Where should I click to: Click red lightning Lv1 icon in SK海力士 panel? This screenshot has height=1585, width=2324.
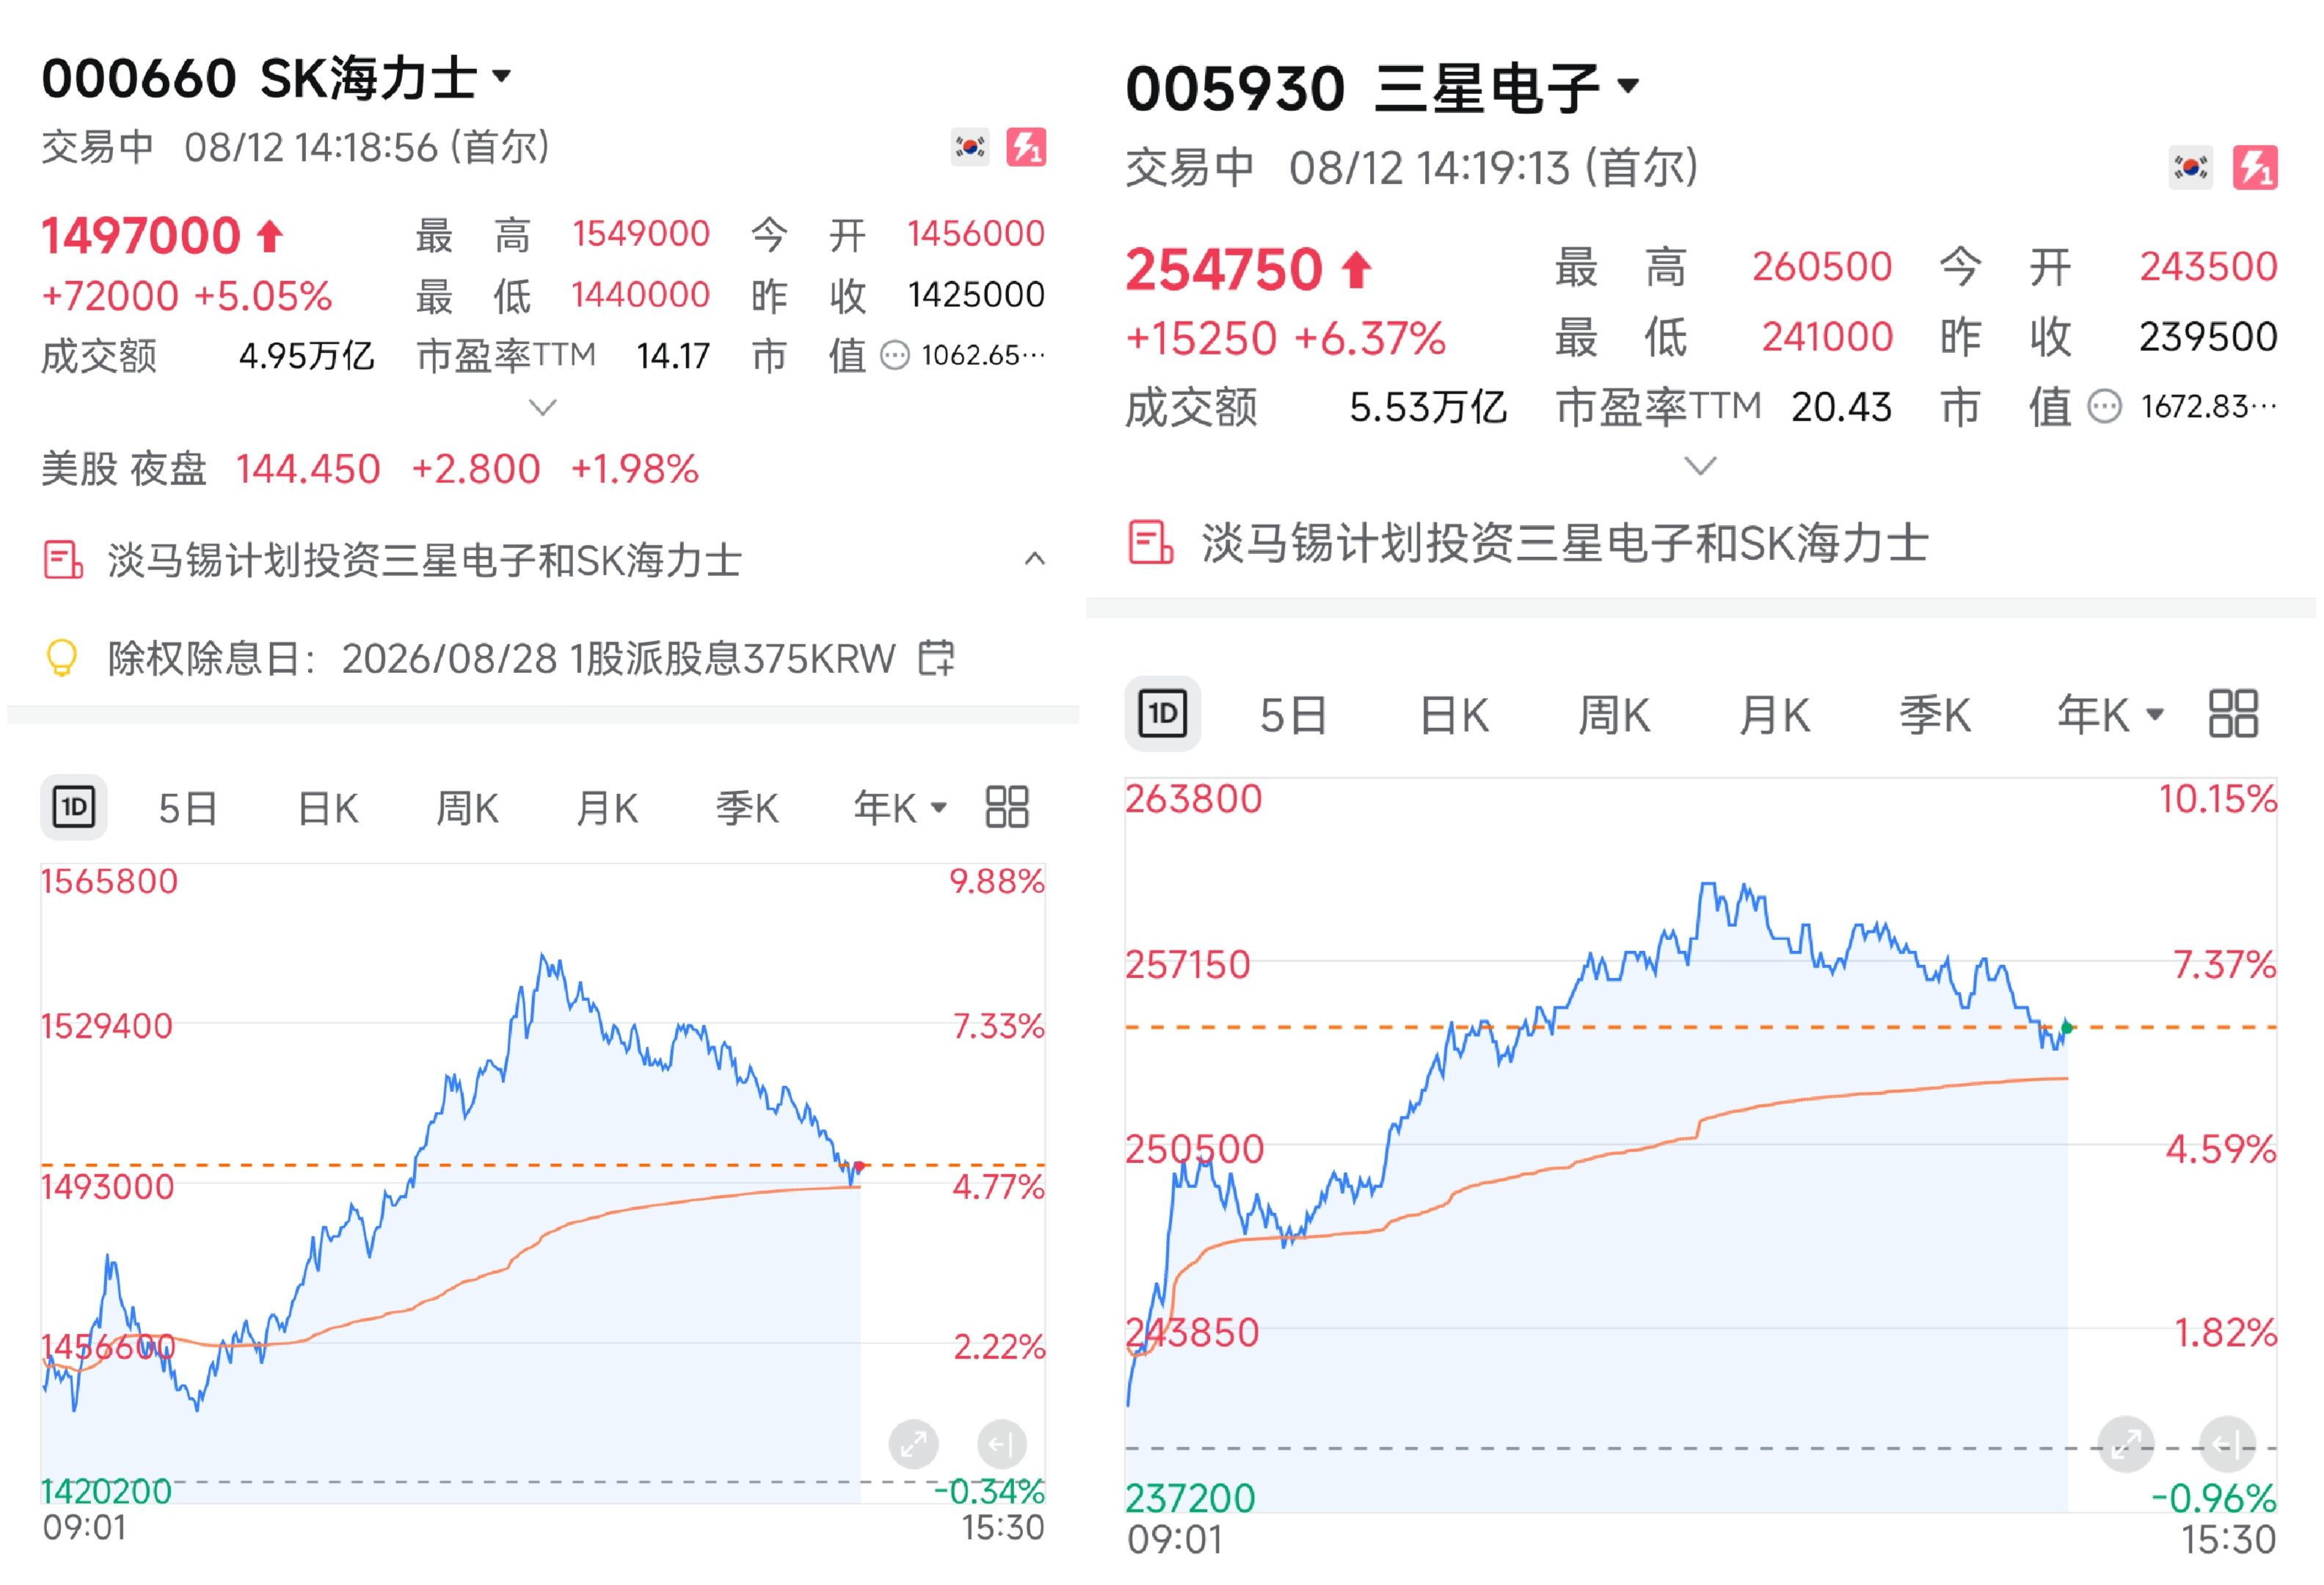coord(1026,148)
